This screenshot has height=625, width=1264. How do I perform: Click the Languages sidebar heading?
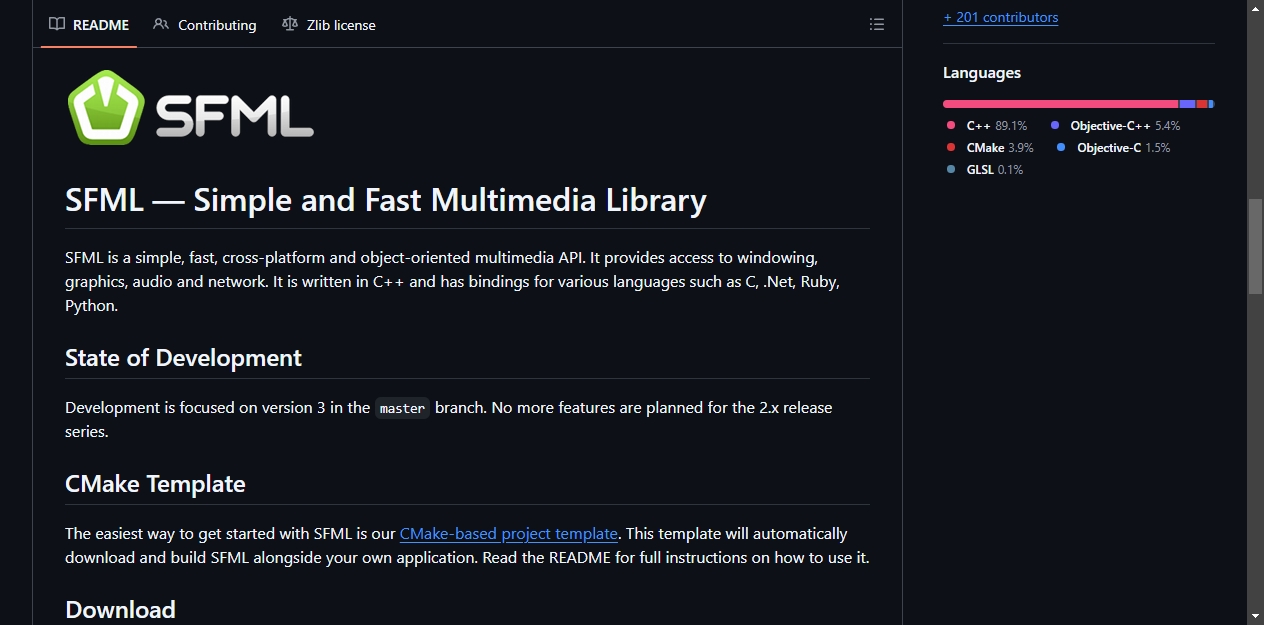point(982,73)
